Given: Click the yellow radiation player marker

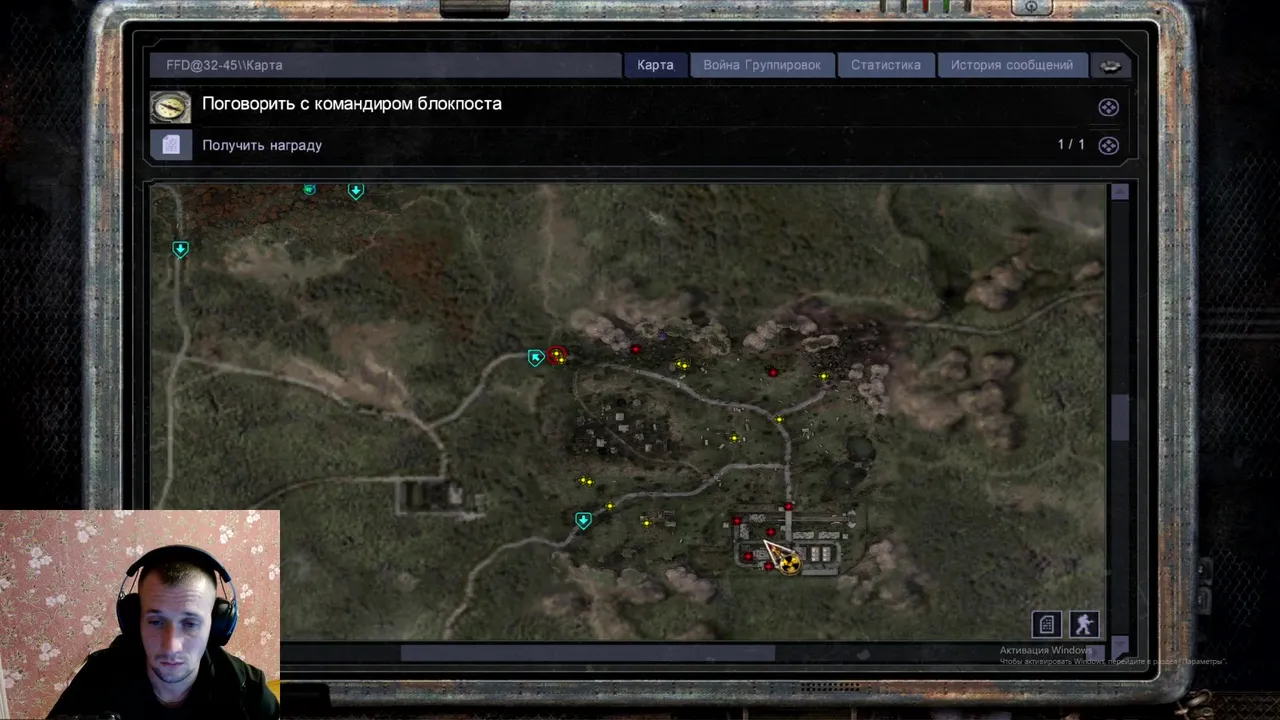Looking at the screenshot, I should [790, 563].
